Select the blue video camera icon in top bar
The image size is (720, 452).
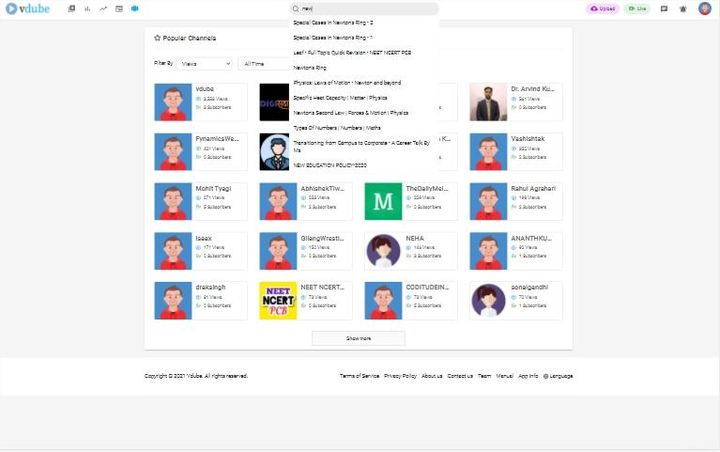coord(135,9)
